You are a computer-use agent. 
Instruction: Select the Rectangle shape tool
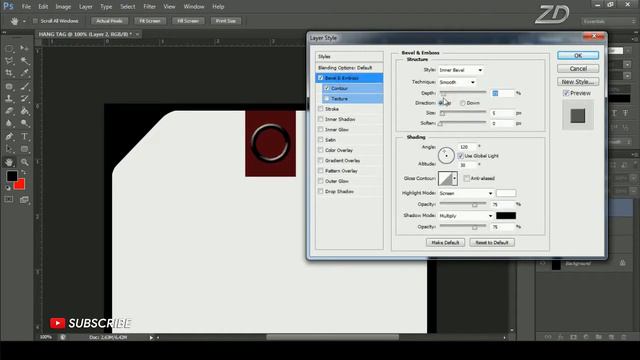[x=24, y=149]
